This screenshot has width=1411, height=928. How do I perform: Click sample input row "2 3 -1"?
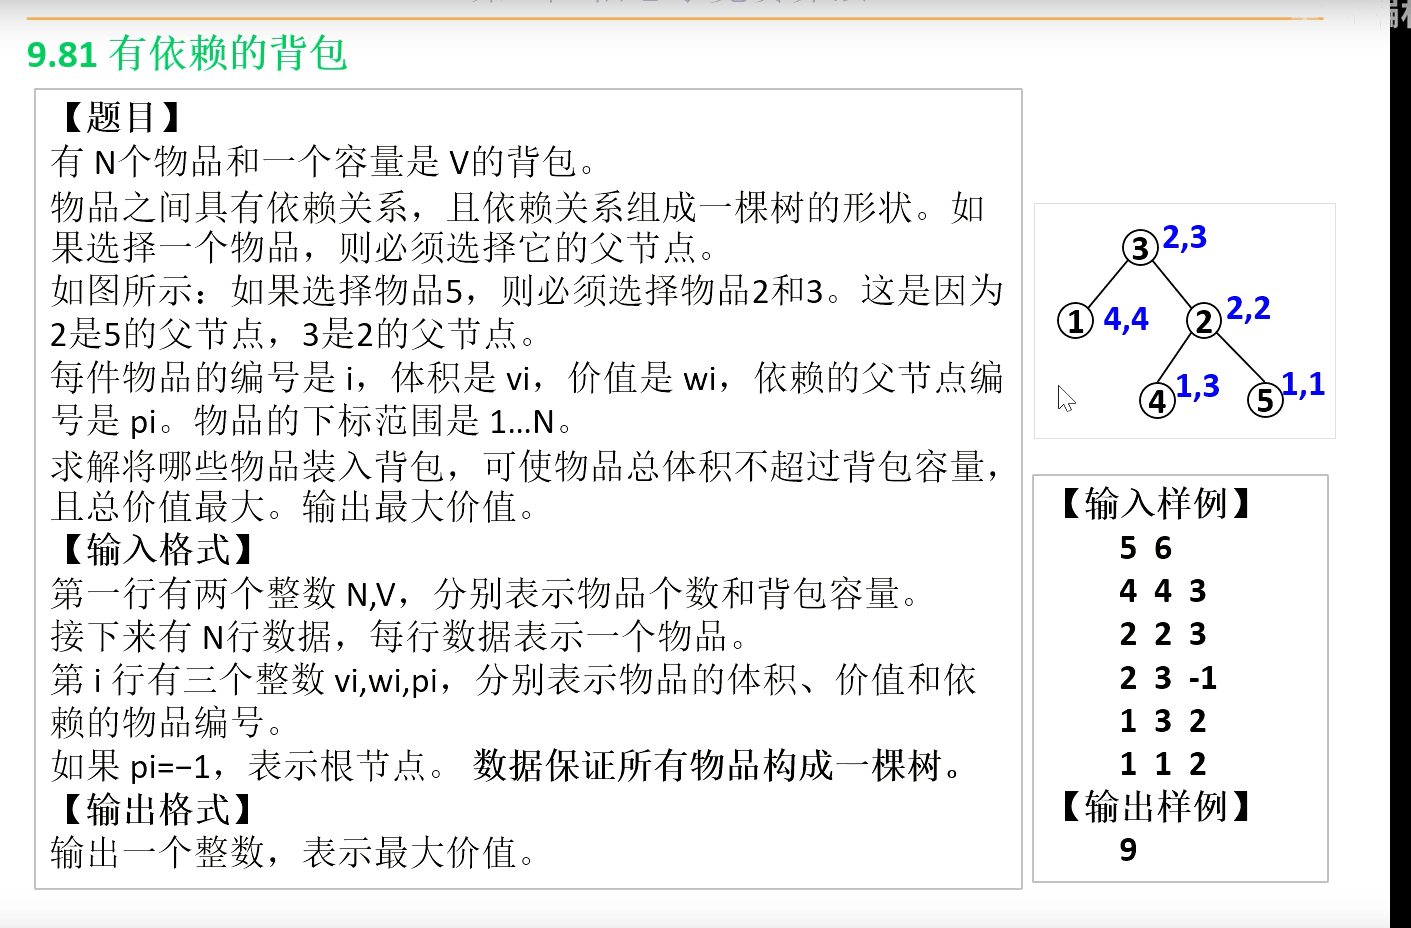point(1168,678)
